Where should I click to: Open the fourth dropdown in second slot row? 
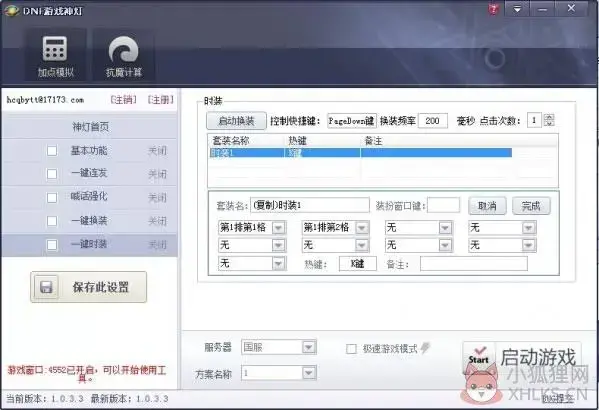[529, 245]
